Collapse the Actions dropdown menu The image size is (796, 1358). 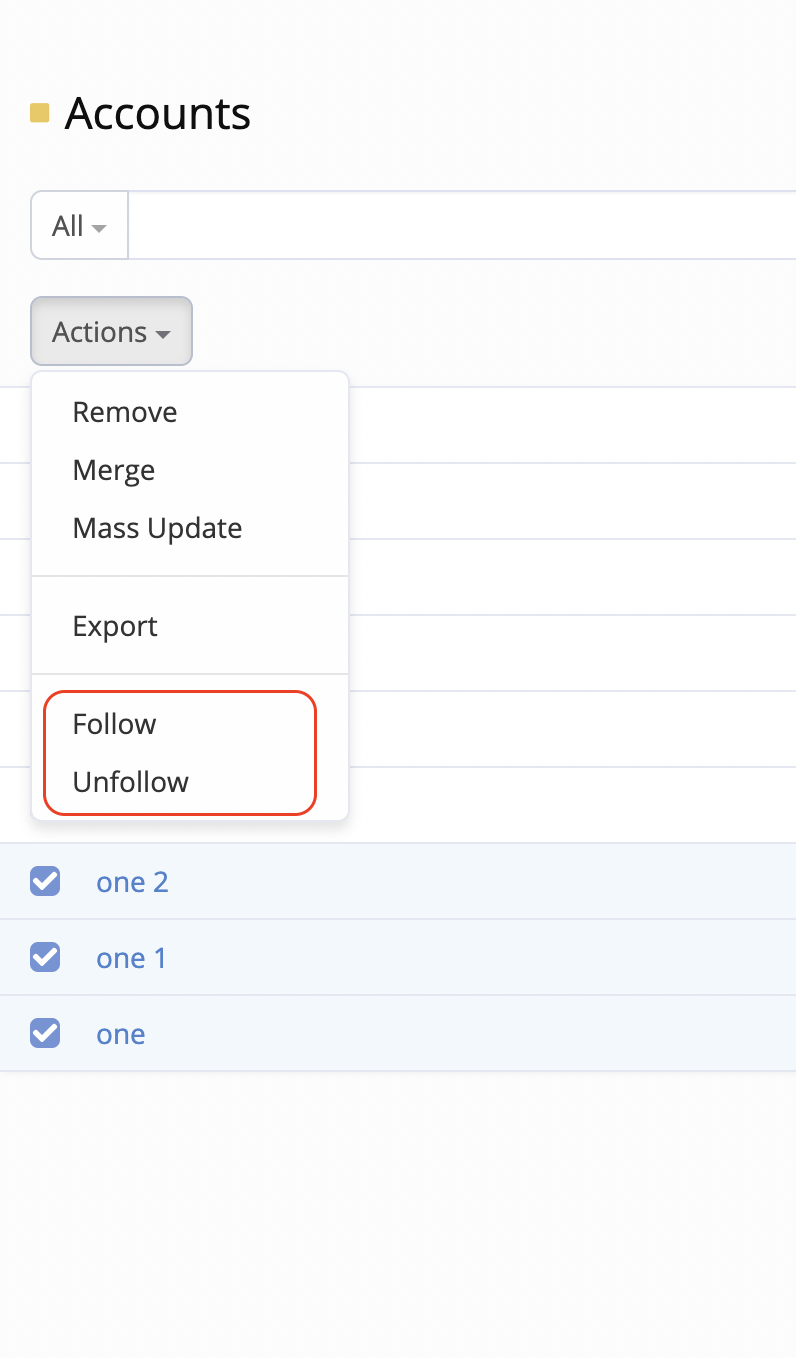[111, 332]
